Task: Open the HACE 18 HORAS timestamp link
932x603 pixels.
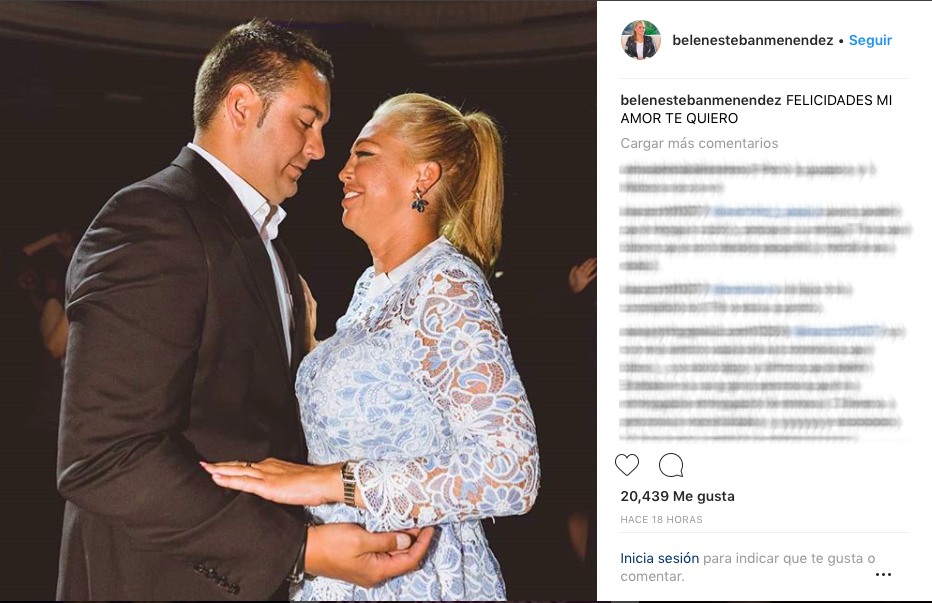Action: (x=662, y=520)
